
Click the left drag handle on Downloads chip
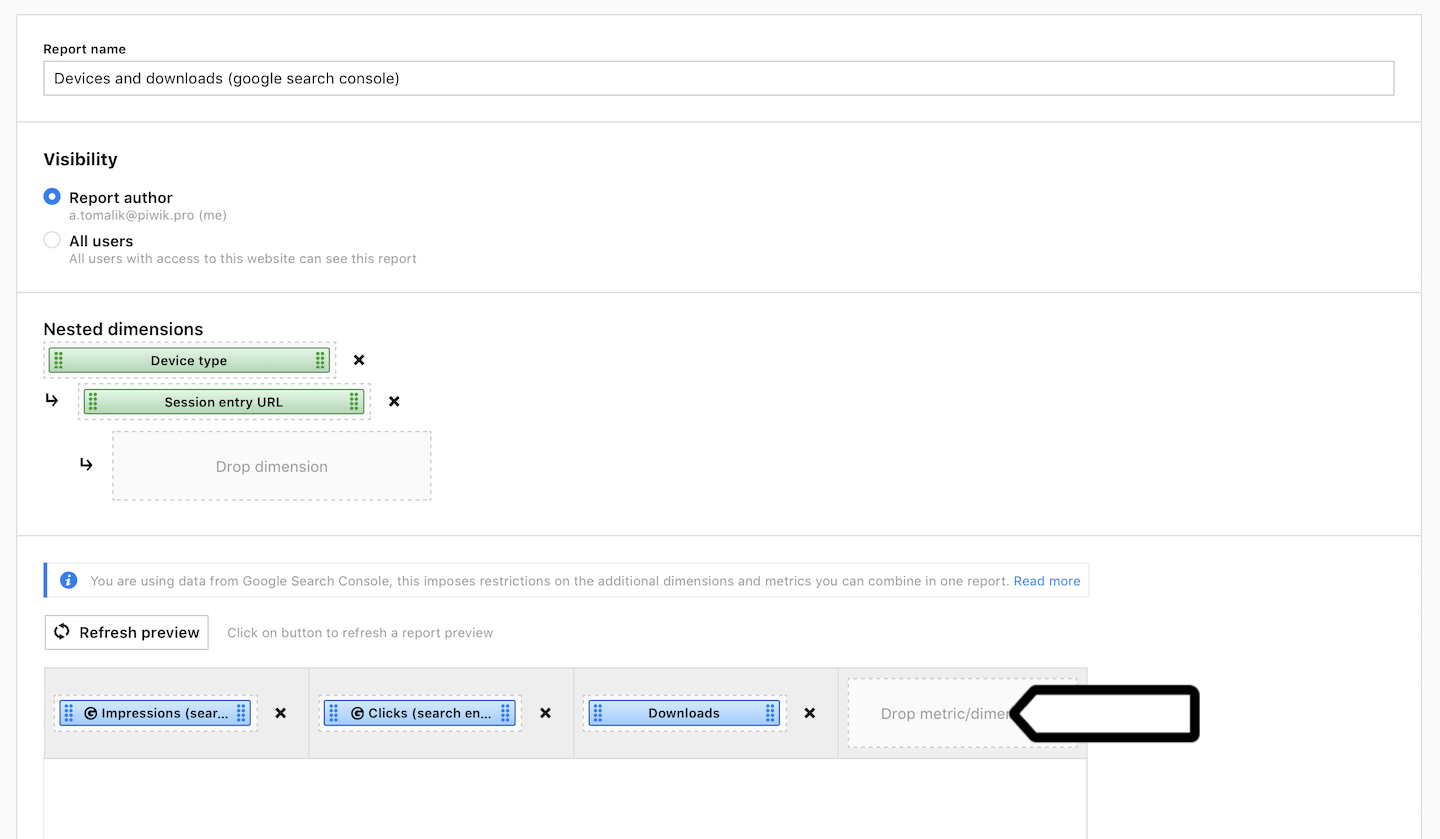tap(597, 713)
